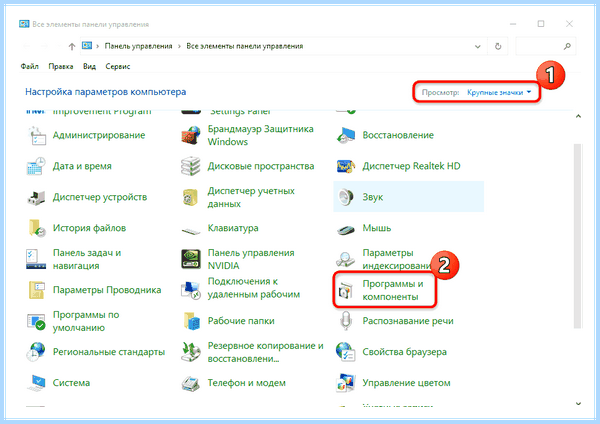
Task: Open the Система computer icon
Action: [36, 383]
